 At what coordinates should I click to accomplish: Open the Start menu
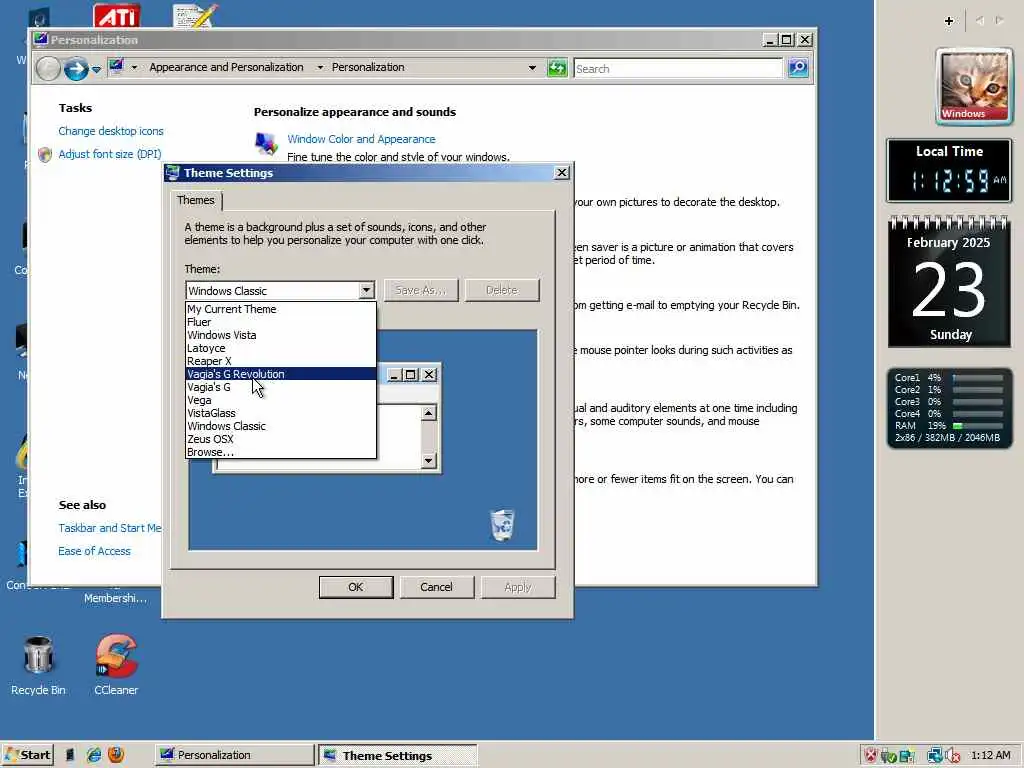coord(27,755)
